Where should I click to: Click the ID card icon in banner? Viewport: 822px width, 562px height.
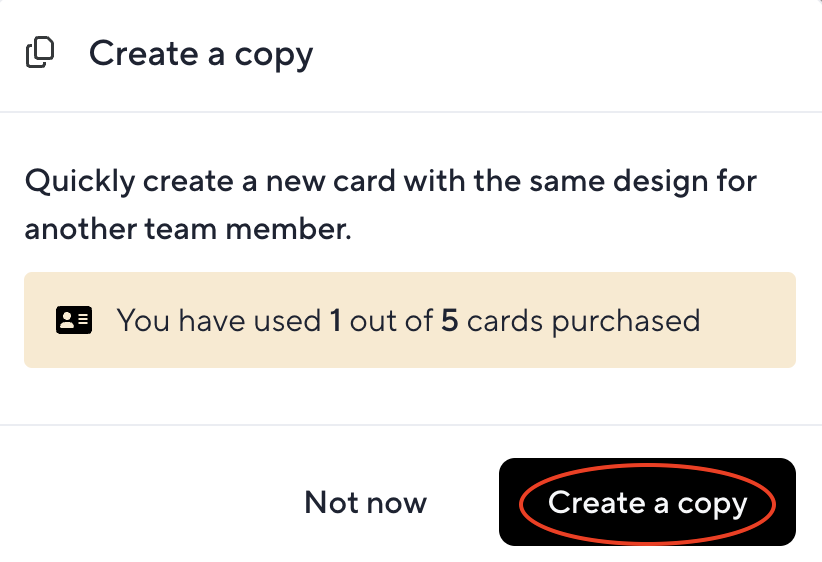point(74,320)
